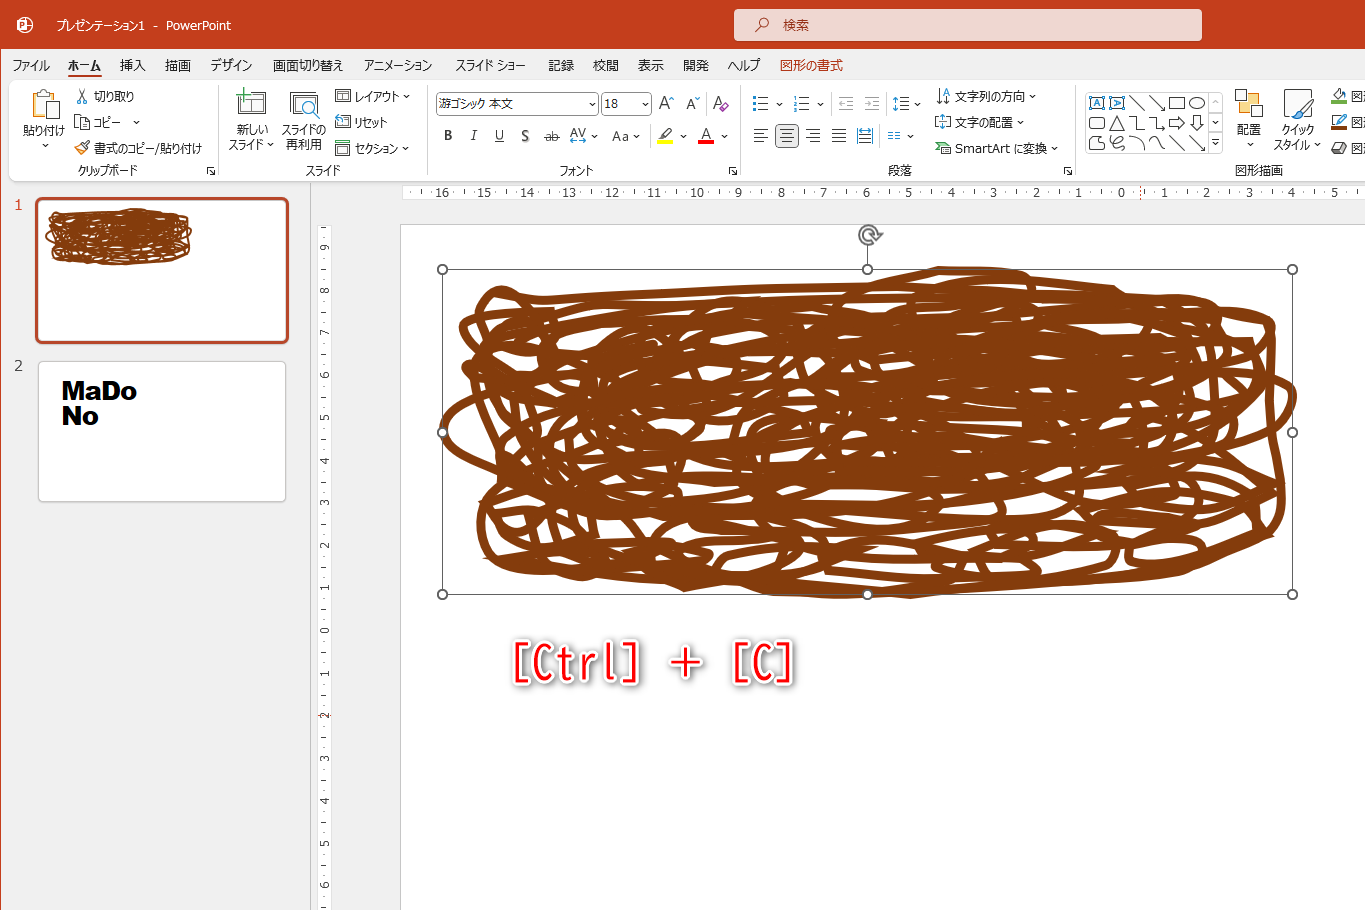Select the Oval shape tool

coord(1196,102)
